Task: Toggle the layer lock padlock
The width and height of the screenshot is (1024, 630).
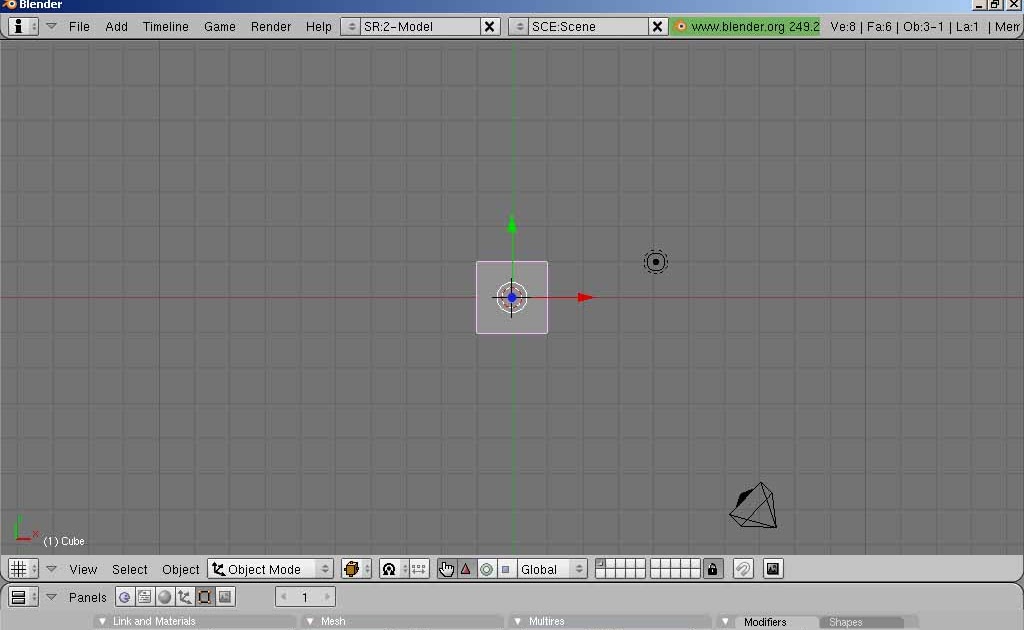Action: tap(713, 568)
